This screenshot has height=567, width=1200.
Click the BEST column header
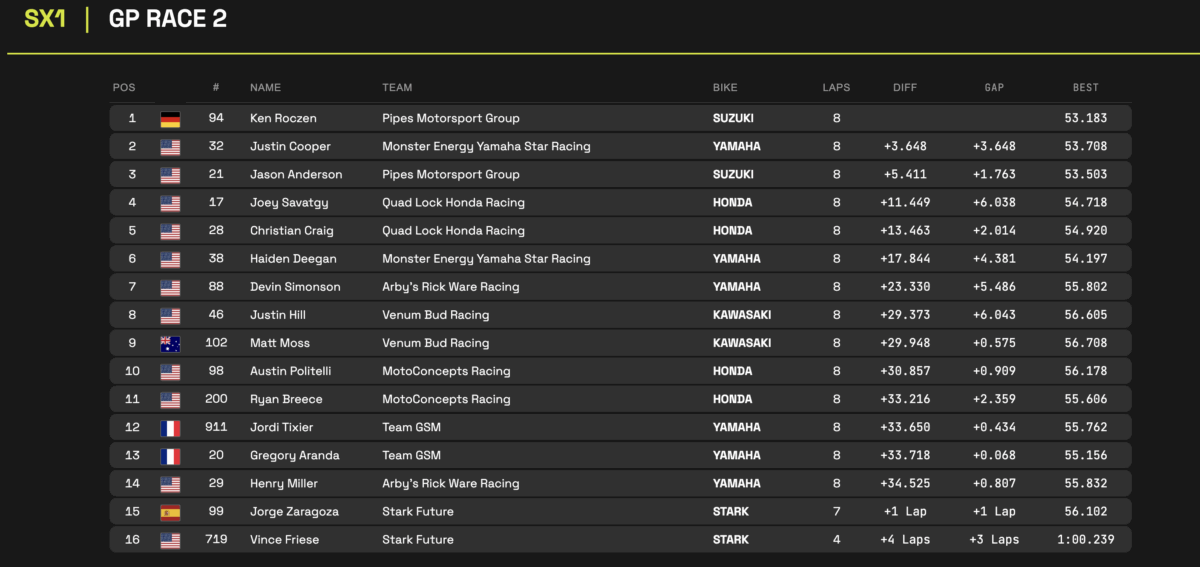(1085, 88)
